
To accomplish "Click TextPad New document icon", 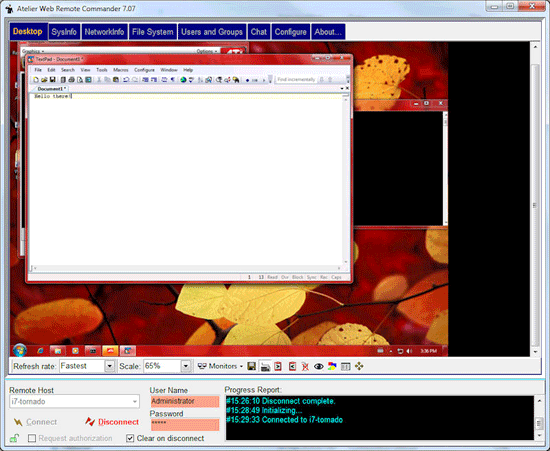I will click(36, 80).
